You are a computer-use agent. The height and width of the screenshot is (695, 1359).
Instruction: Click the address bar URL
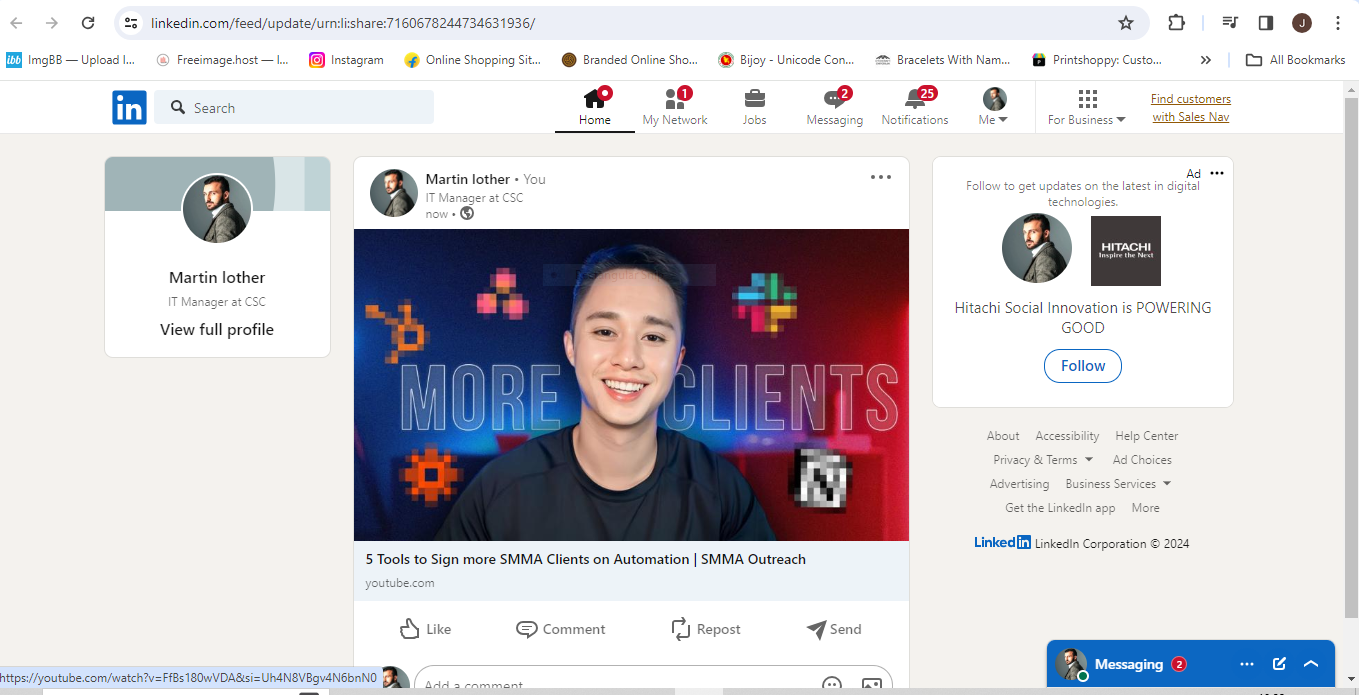click(343, 22)
